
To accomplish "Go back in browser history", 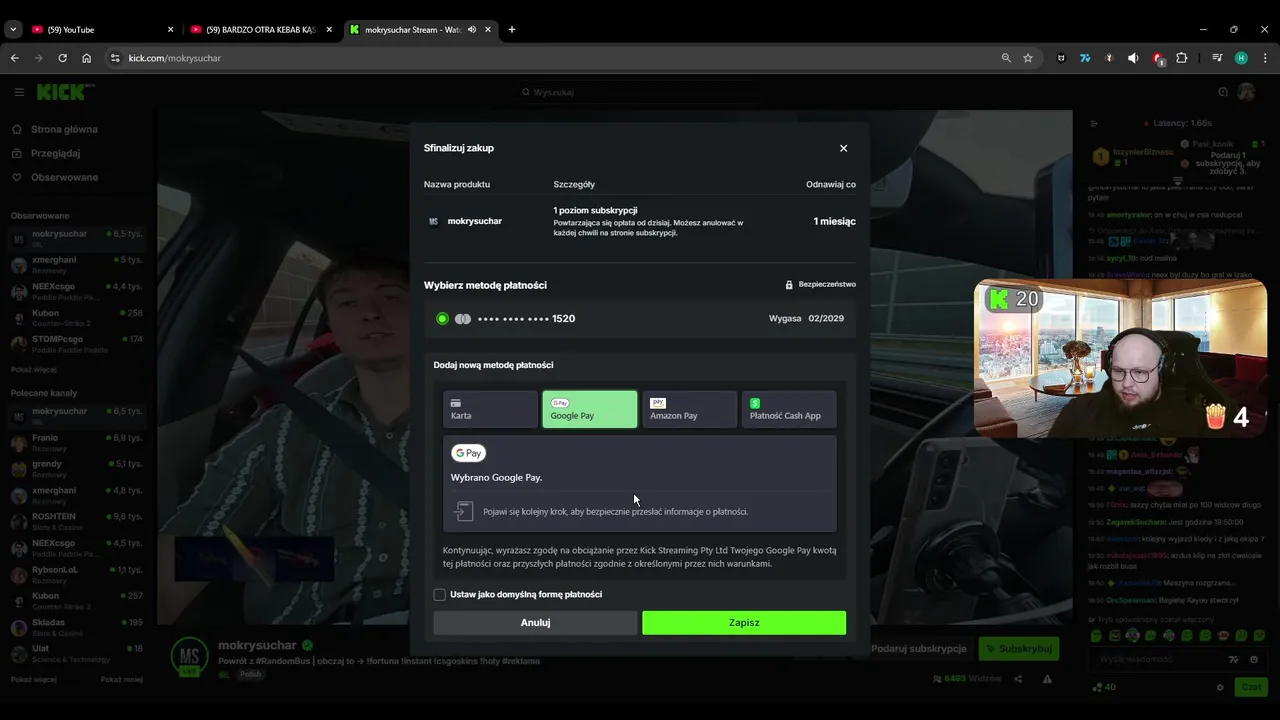I will [x=14, y=58].
